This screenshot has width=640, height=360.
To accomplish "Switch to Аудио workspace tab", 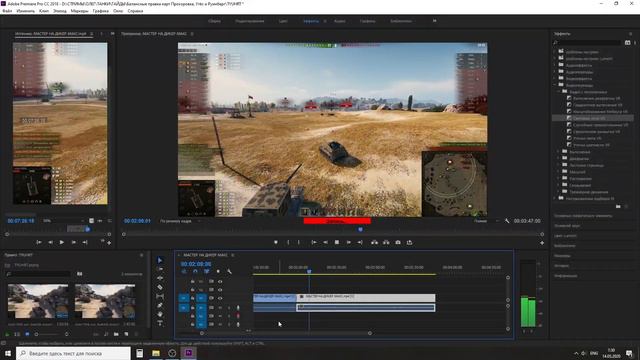I will [340, 21].
